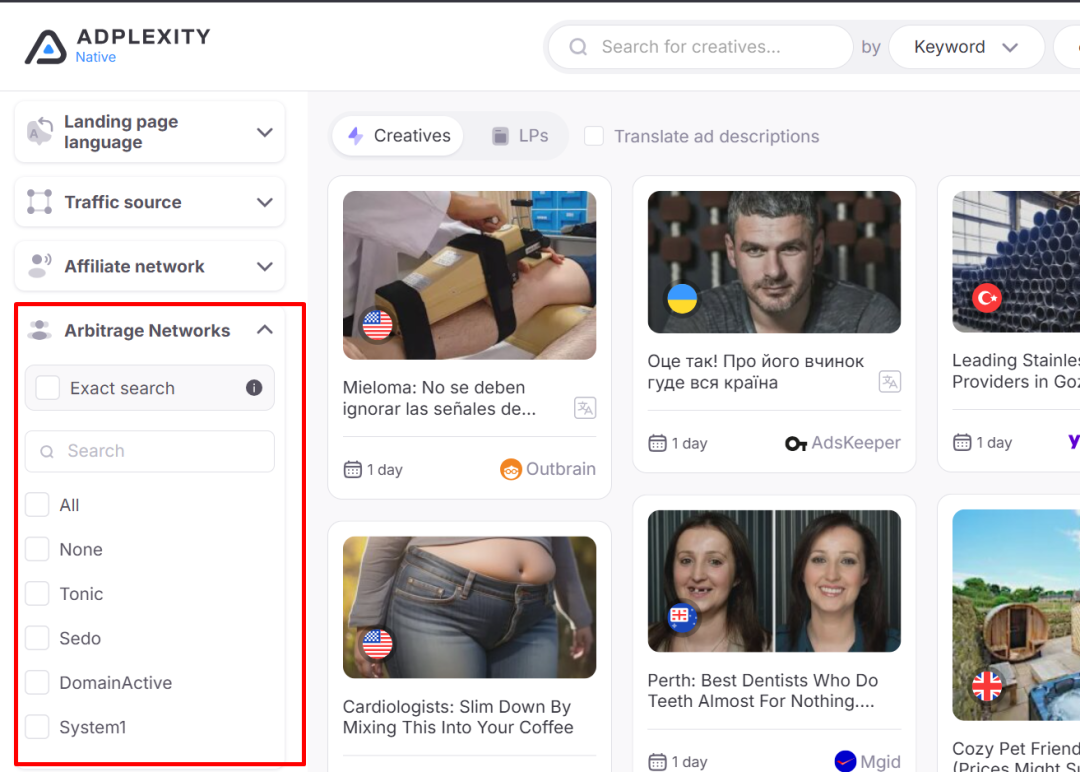Open the Ukrainian man portrait thumbnail

click(x=774, y=262)
